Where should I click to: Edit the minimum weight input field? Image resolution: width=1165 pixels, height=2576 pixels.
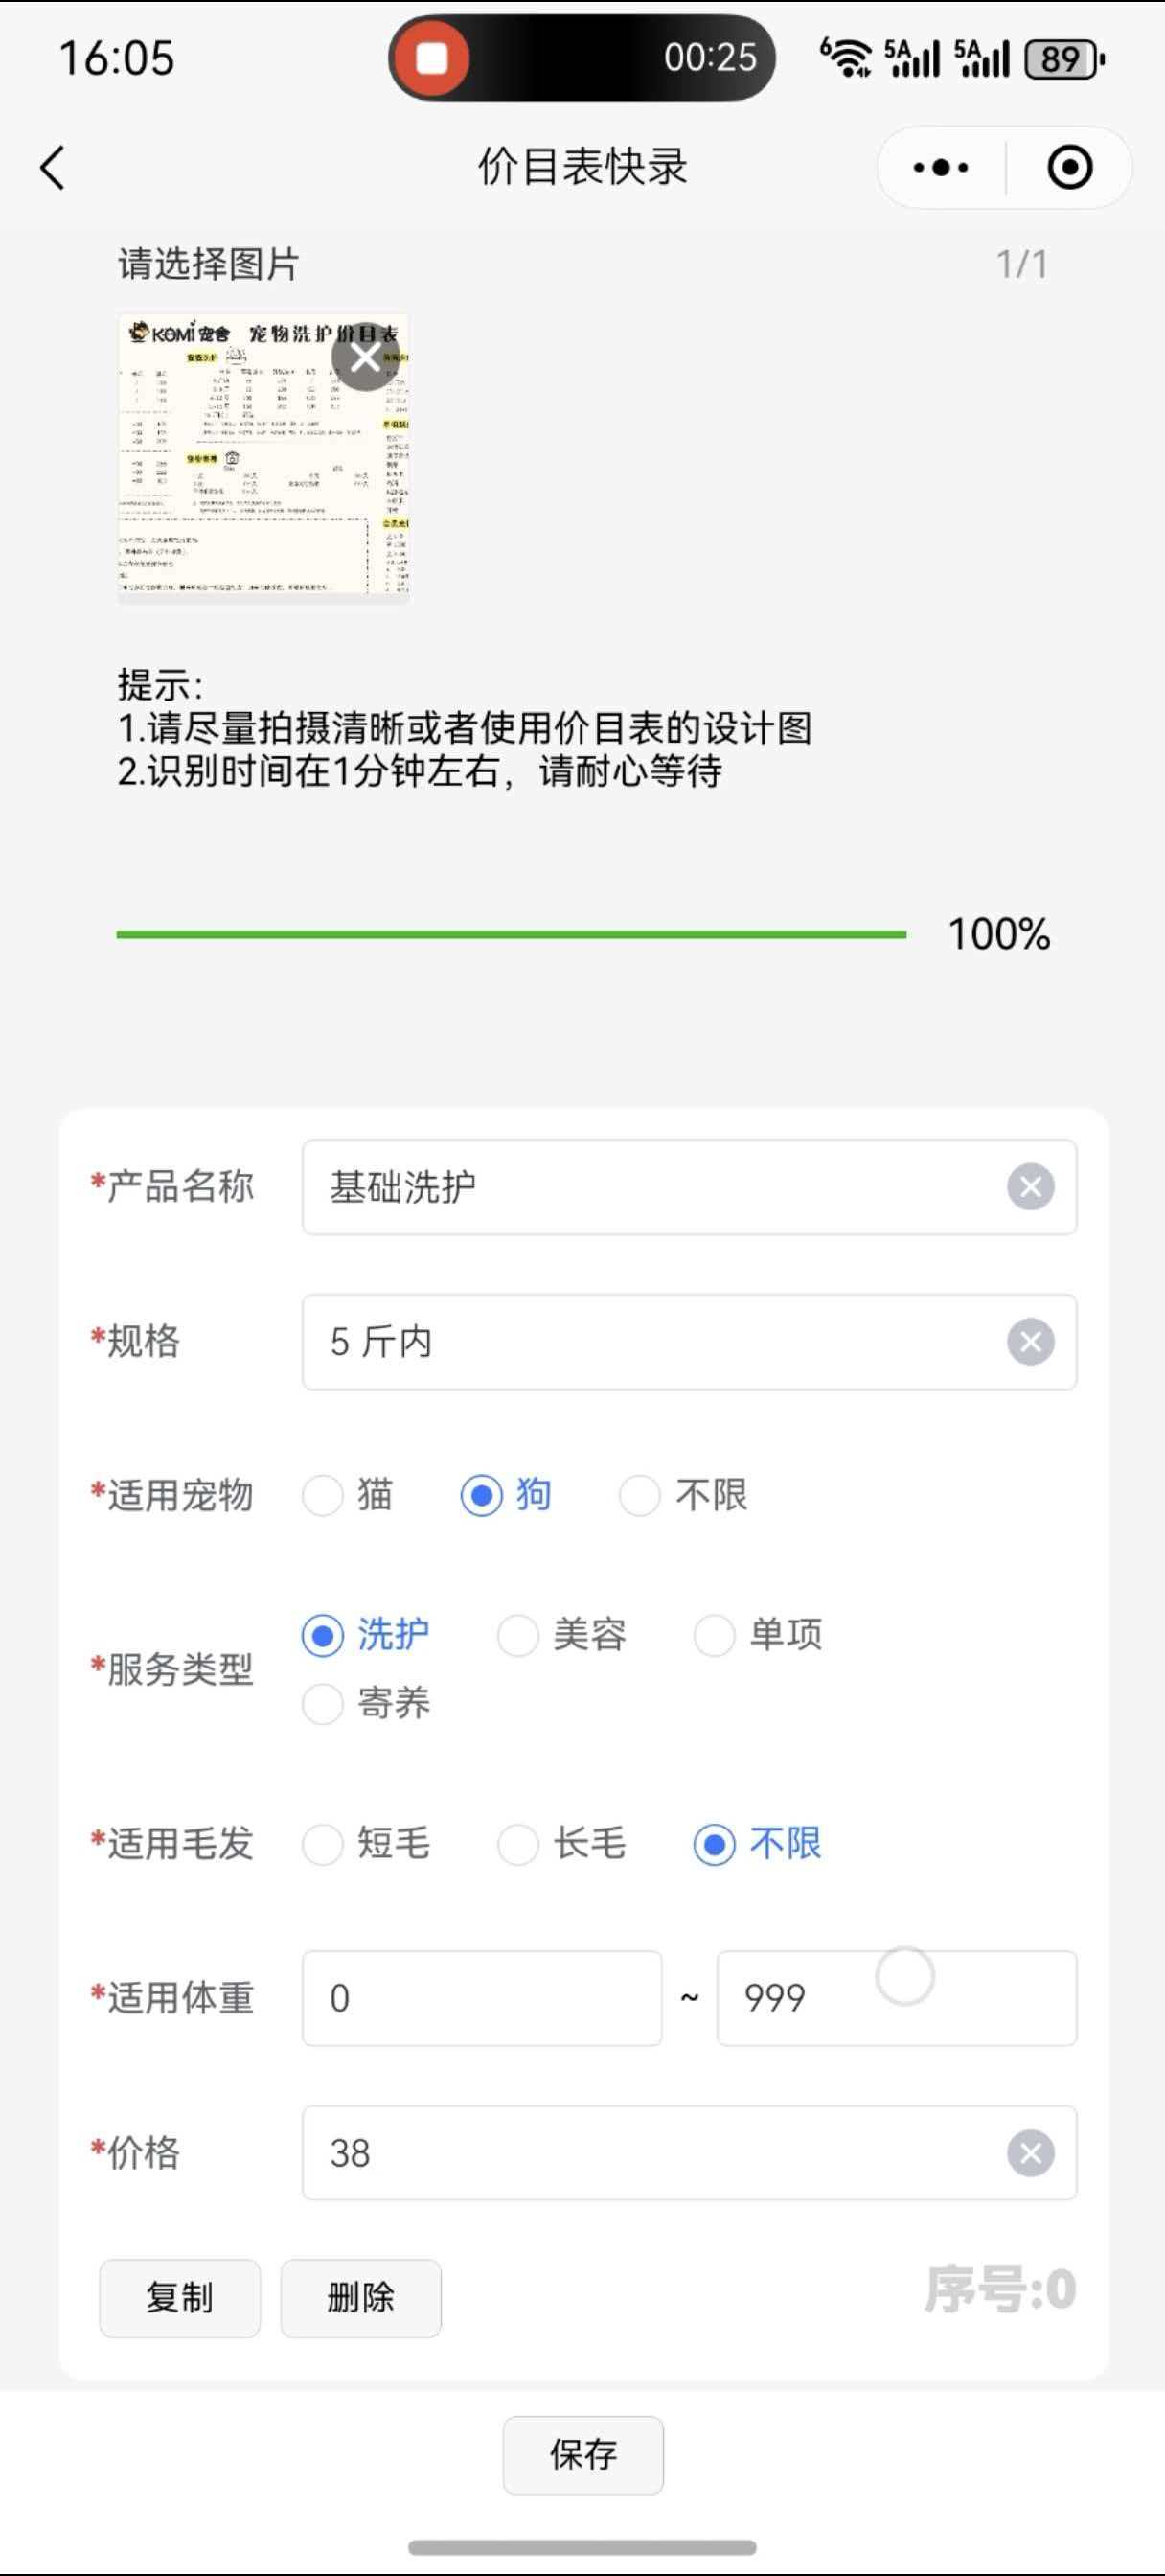481,1998
